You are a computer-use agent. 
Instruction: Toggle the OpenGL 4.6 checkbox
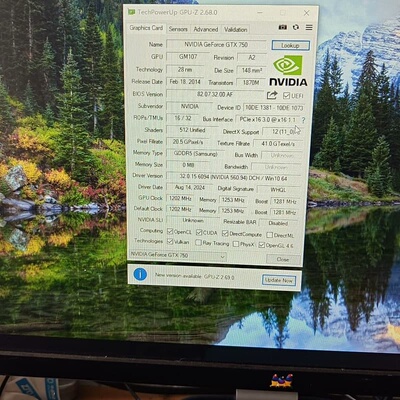[262, 245]
